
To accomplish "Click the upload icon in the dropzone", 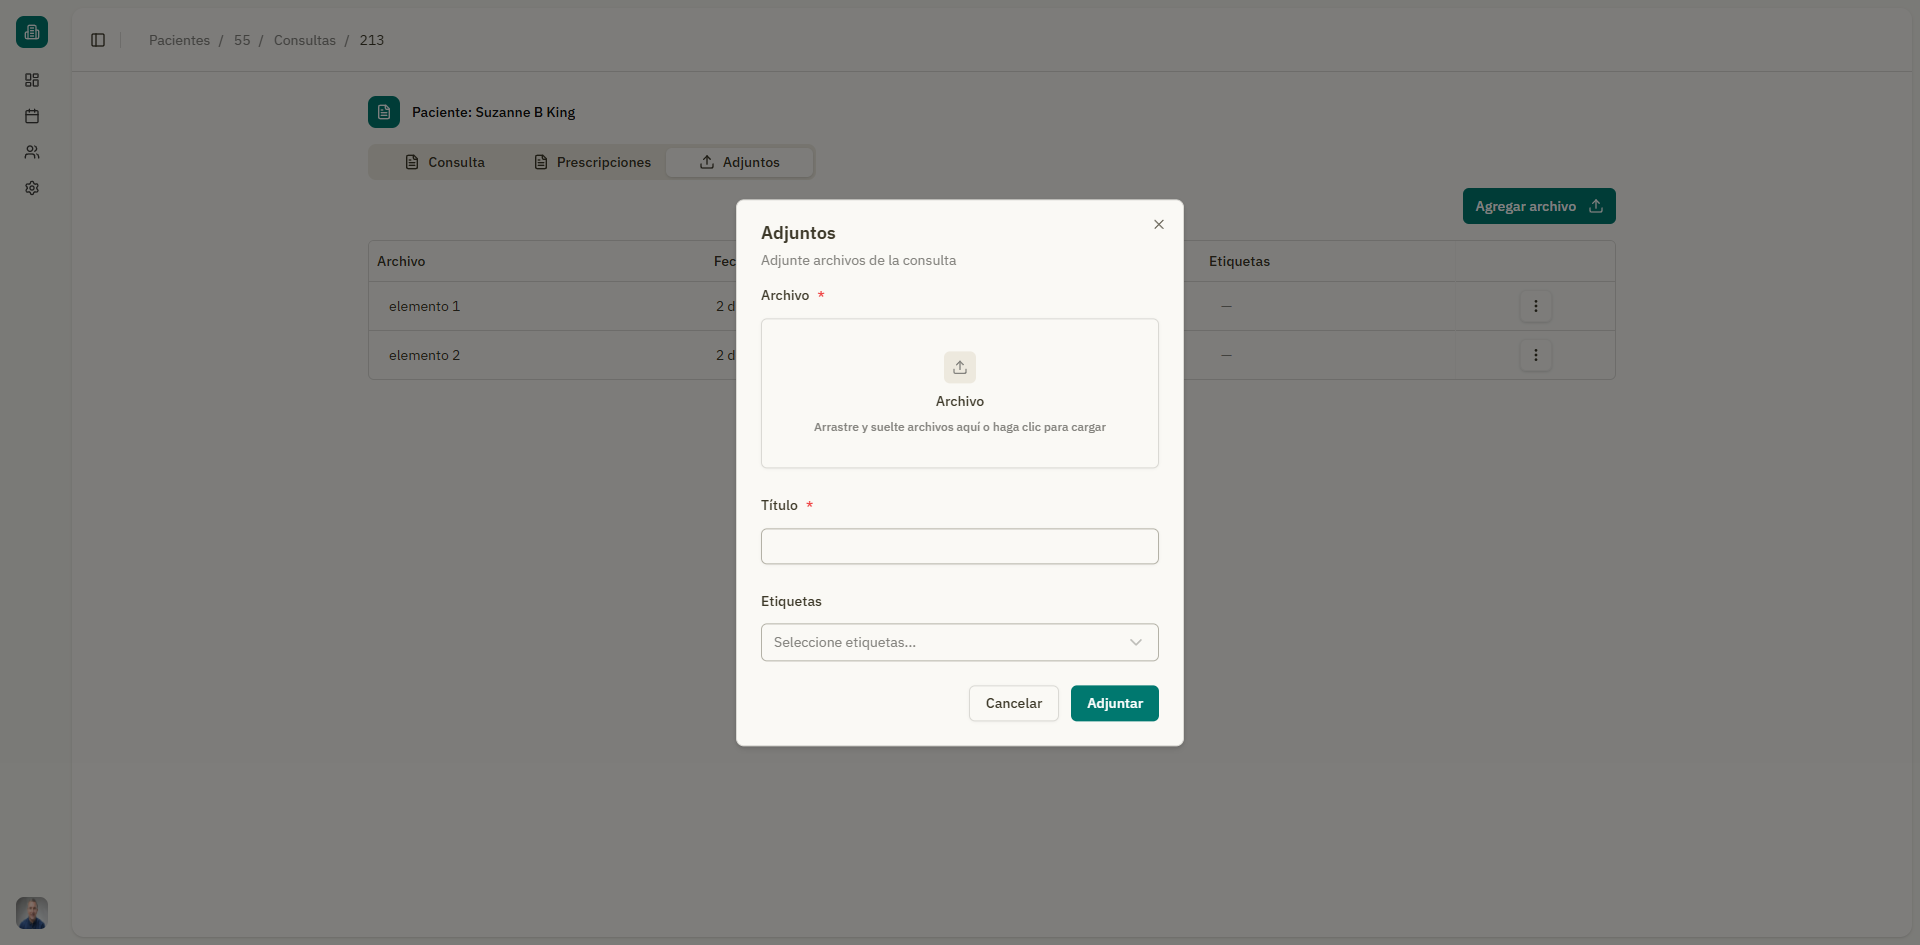I will click(x=959, y=367).
